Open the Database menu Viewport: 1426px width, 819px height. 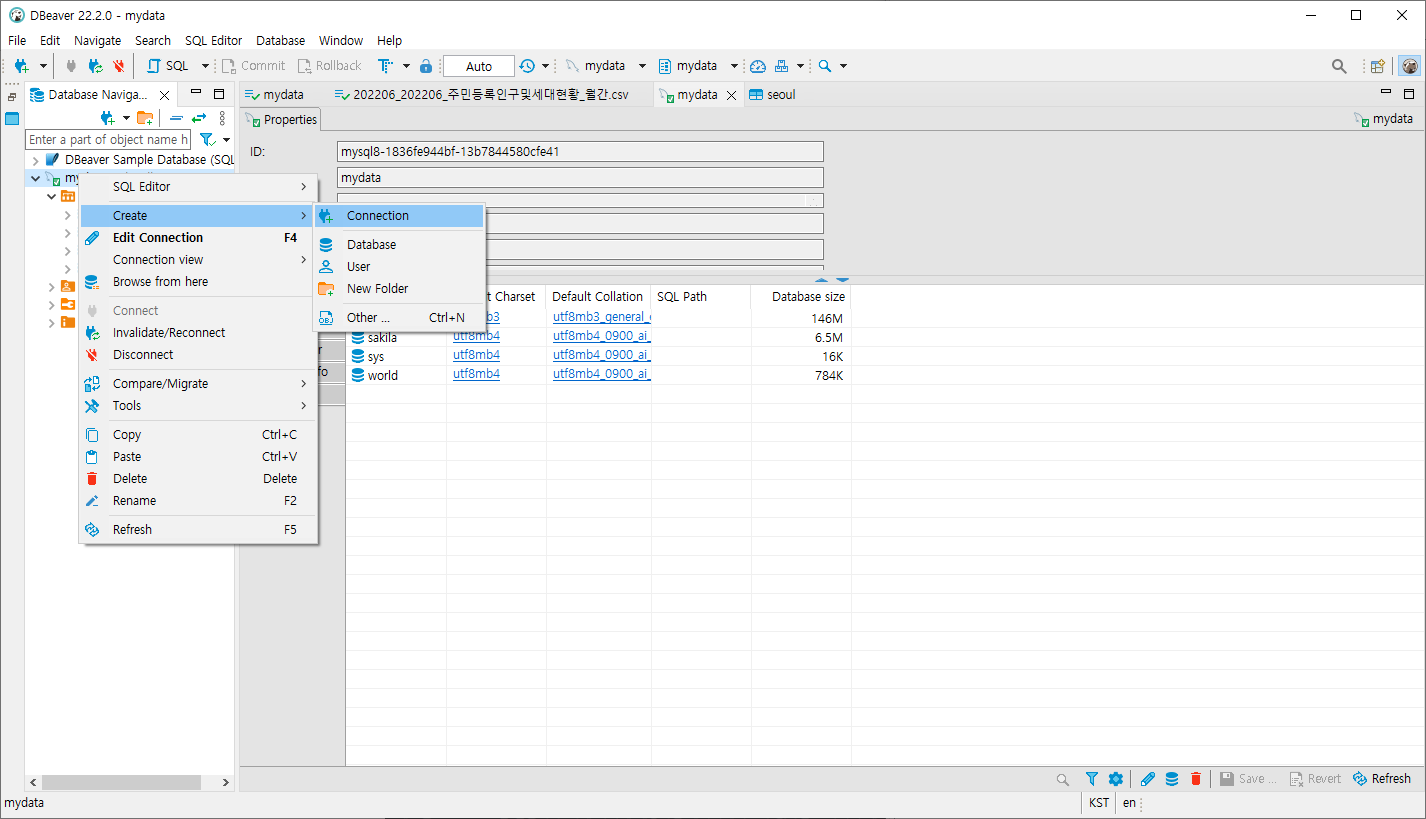point(280,40)
